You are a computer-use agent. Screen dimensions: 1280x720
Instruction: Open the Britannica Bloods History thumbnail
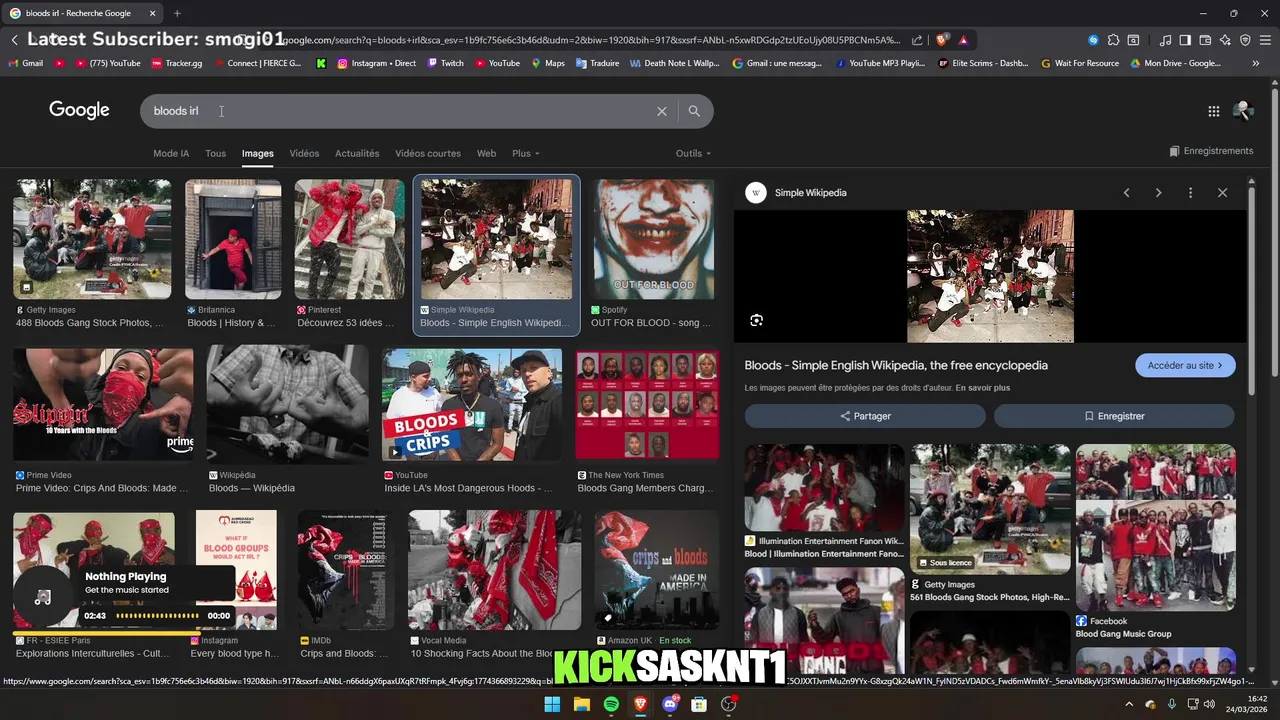[x=233, y=239]
